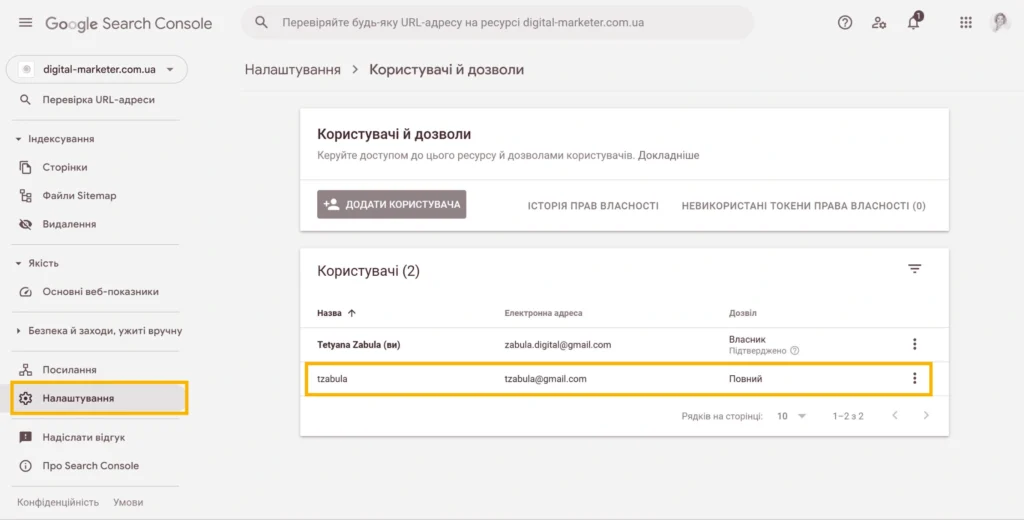Open the notifications bell
1024x520 pixels.
(x=914, y=22)
